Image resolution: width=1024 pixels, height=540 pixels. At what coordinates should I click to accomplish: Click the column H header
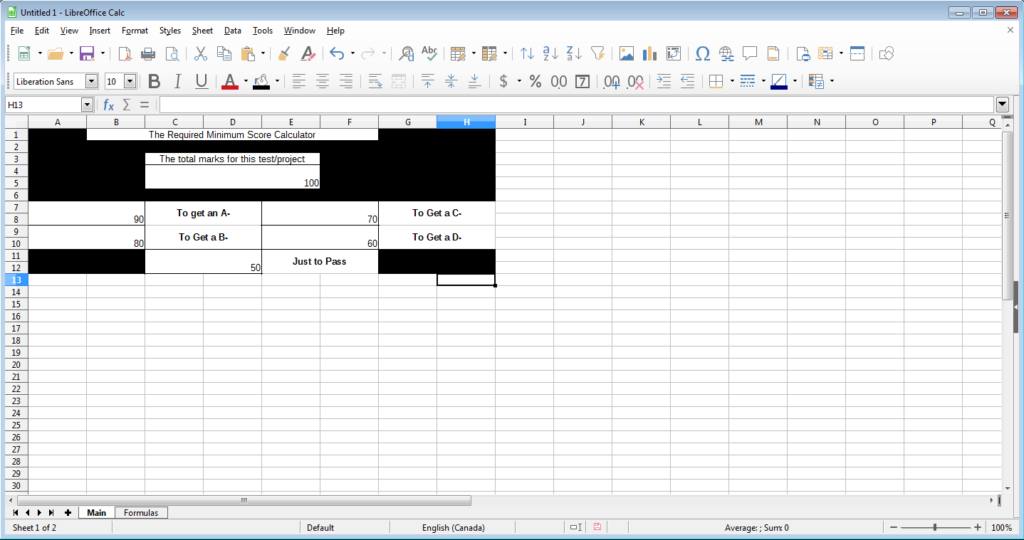[x=466, y=122]
